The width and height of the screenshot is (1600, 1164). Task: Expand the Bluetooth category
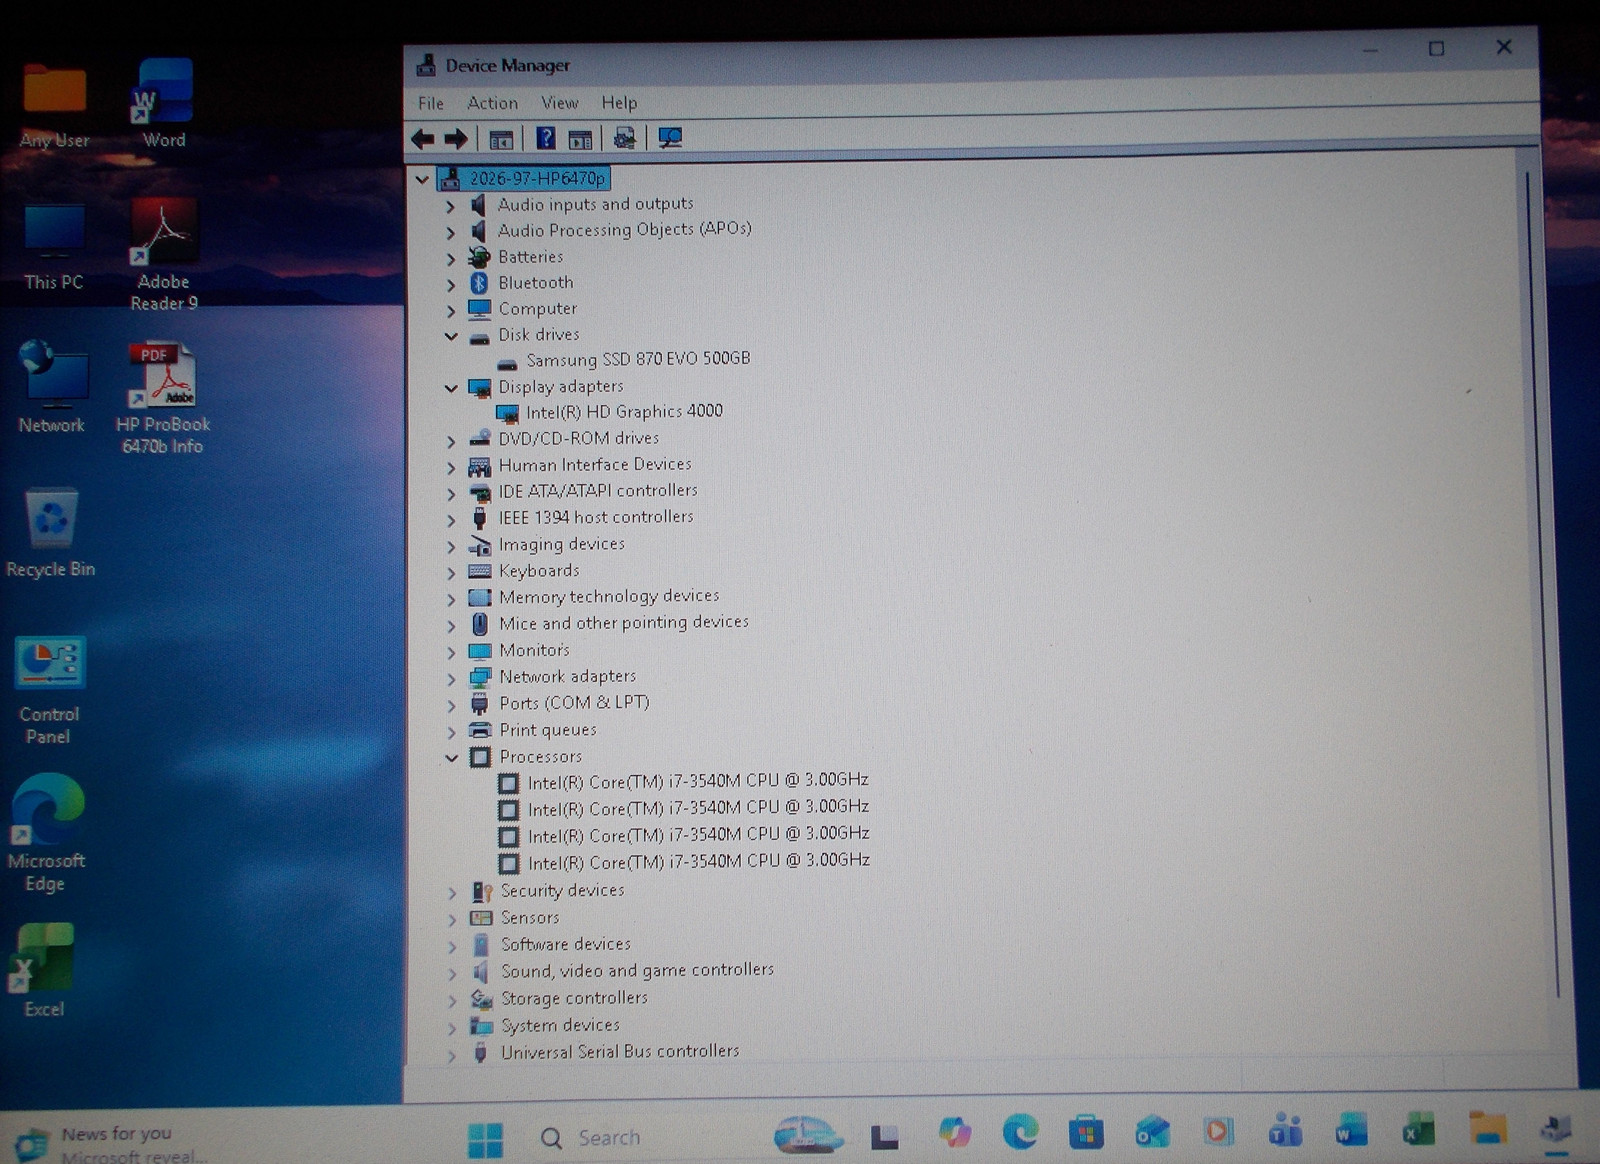click(x=450, y=284)
